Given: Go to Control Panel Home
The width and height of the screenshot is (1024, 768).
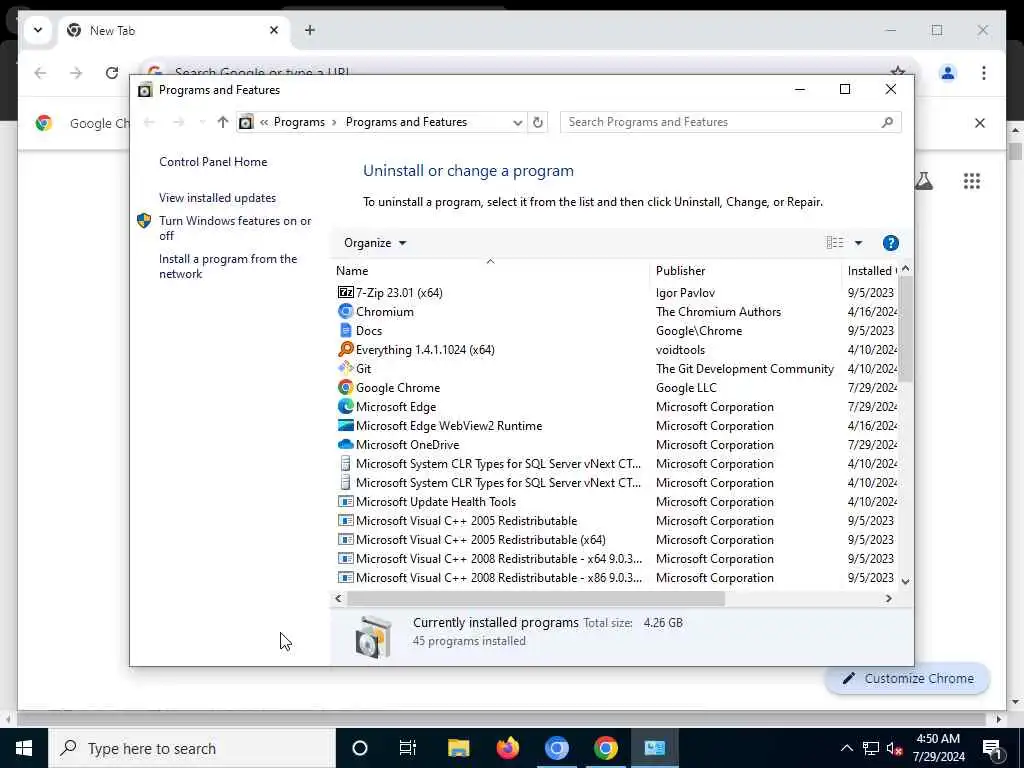Looking at the screenshot, I should [x=213, y=162].
